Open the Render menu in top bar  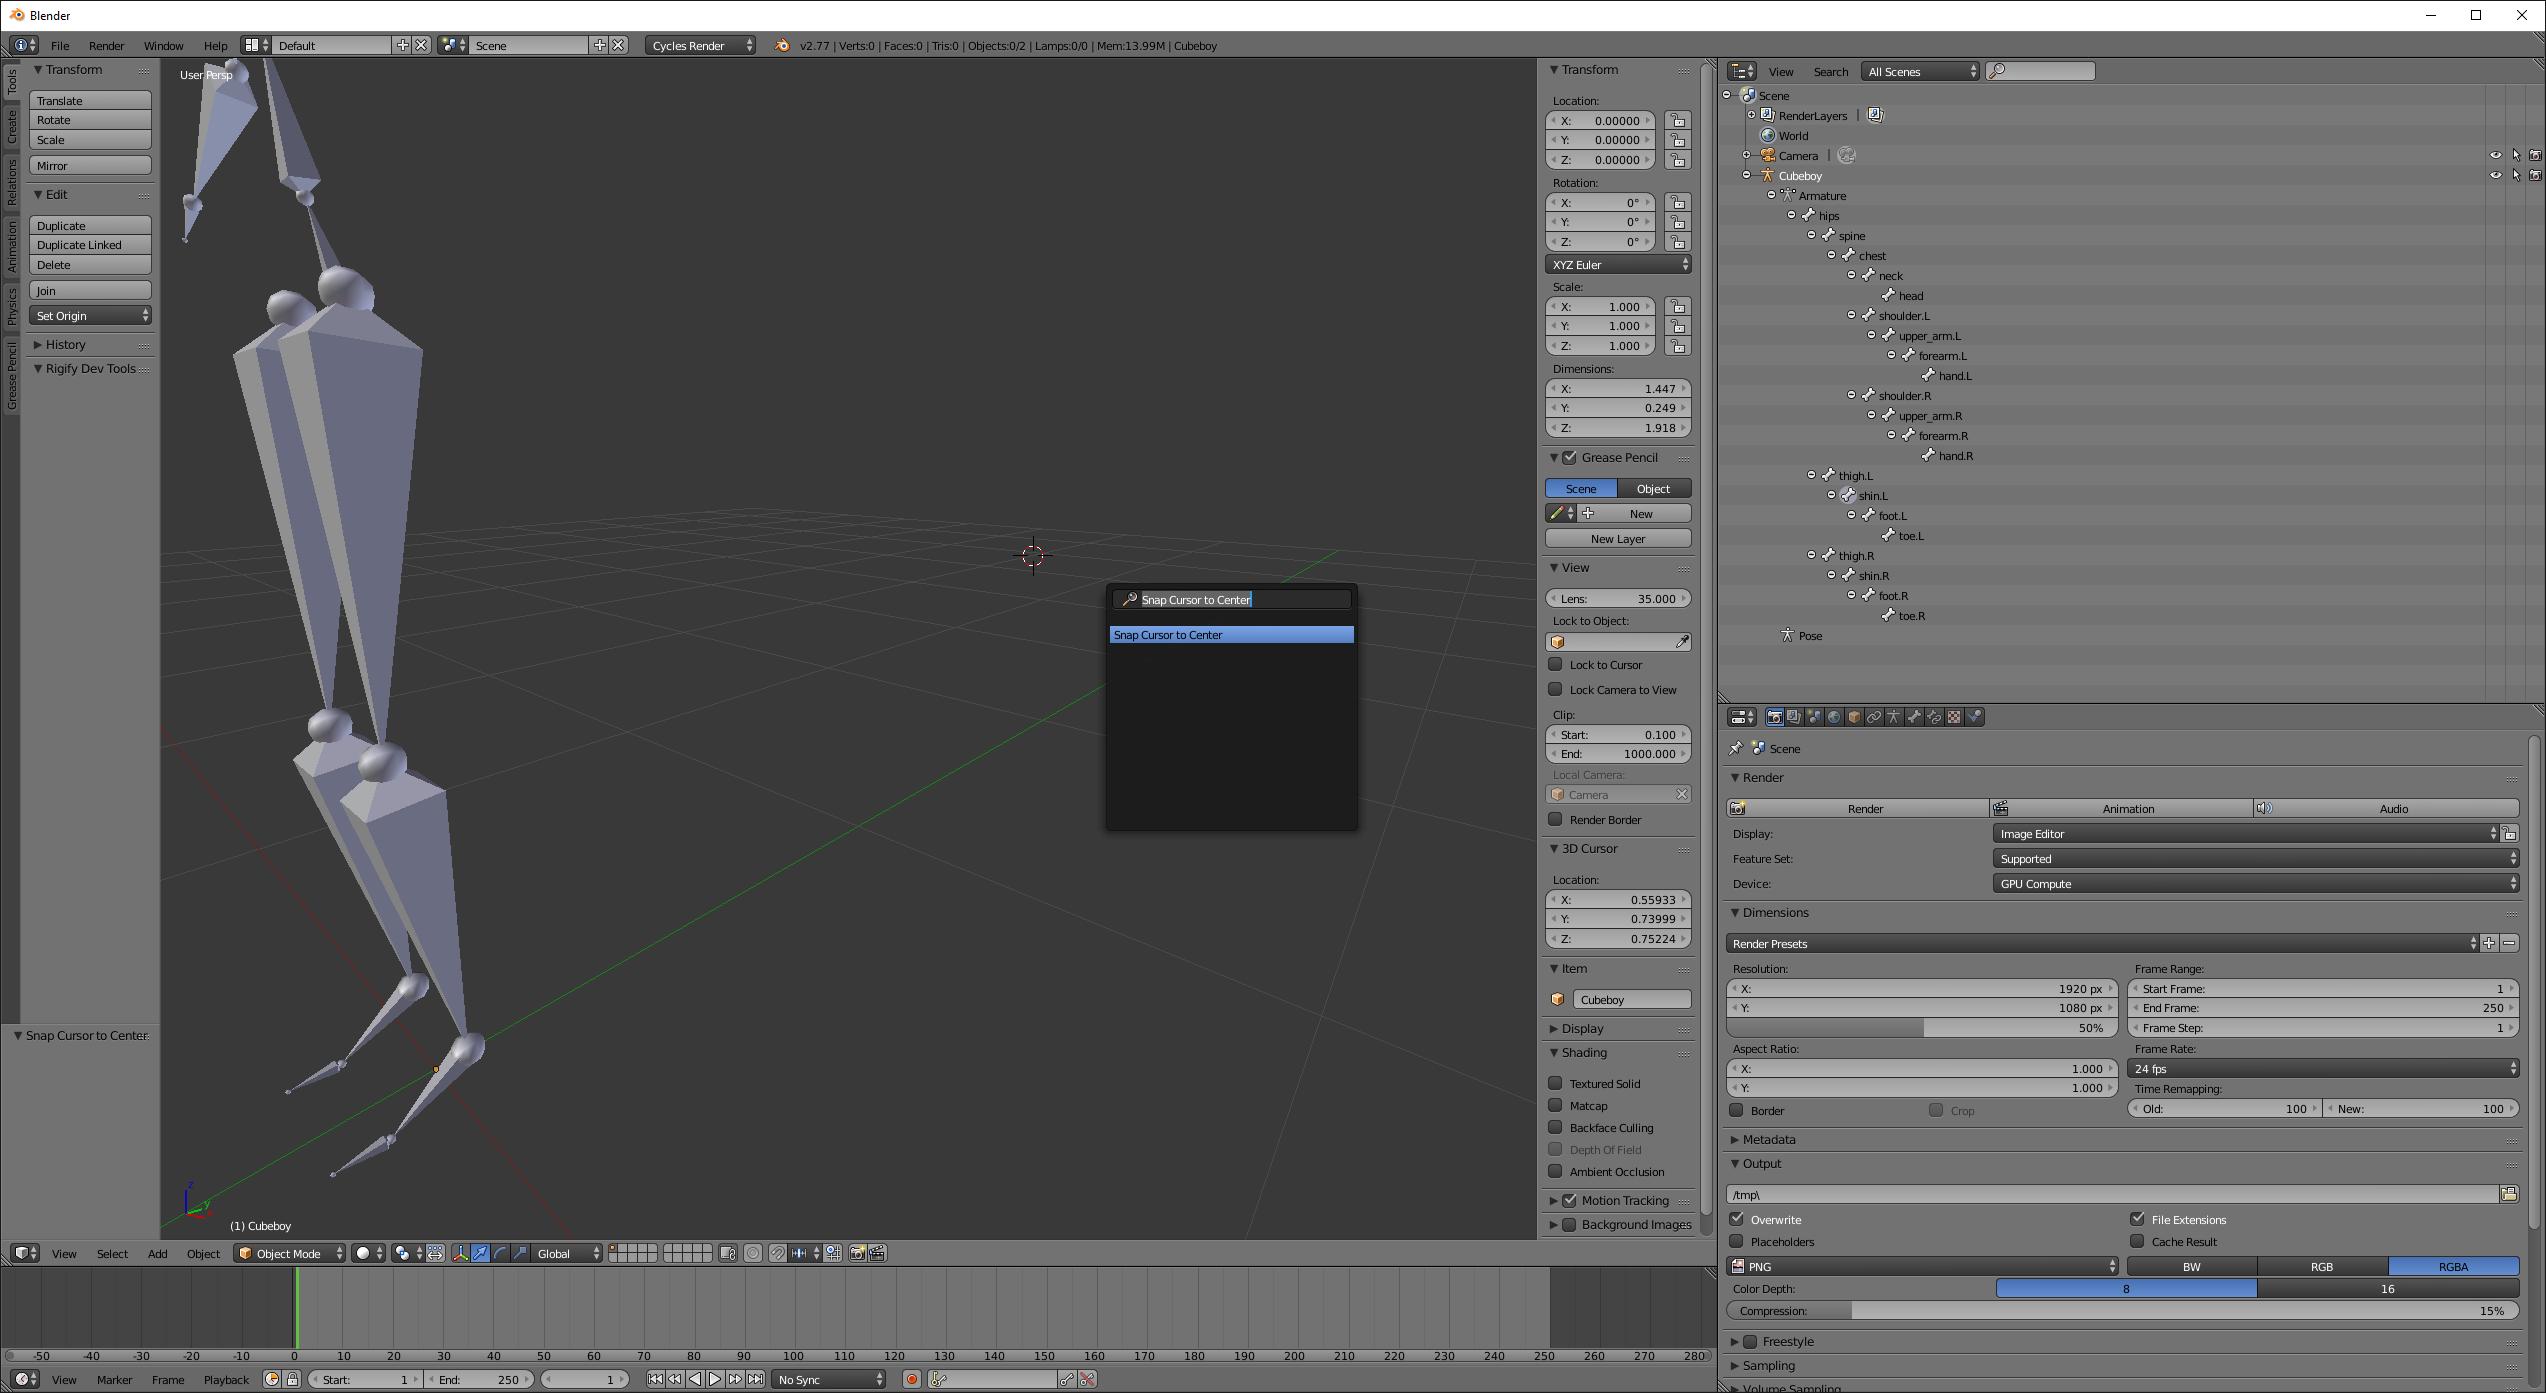click(x=106, y=46)
